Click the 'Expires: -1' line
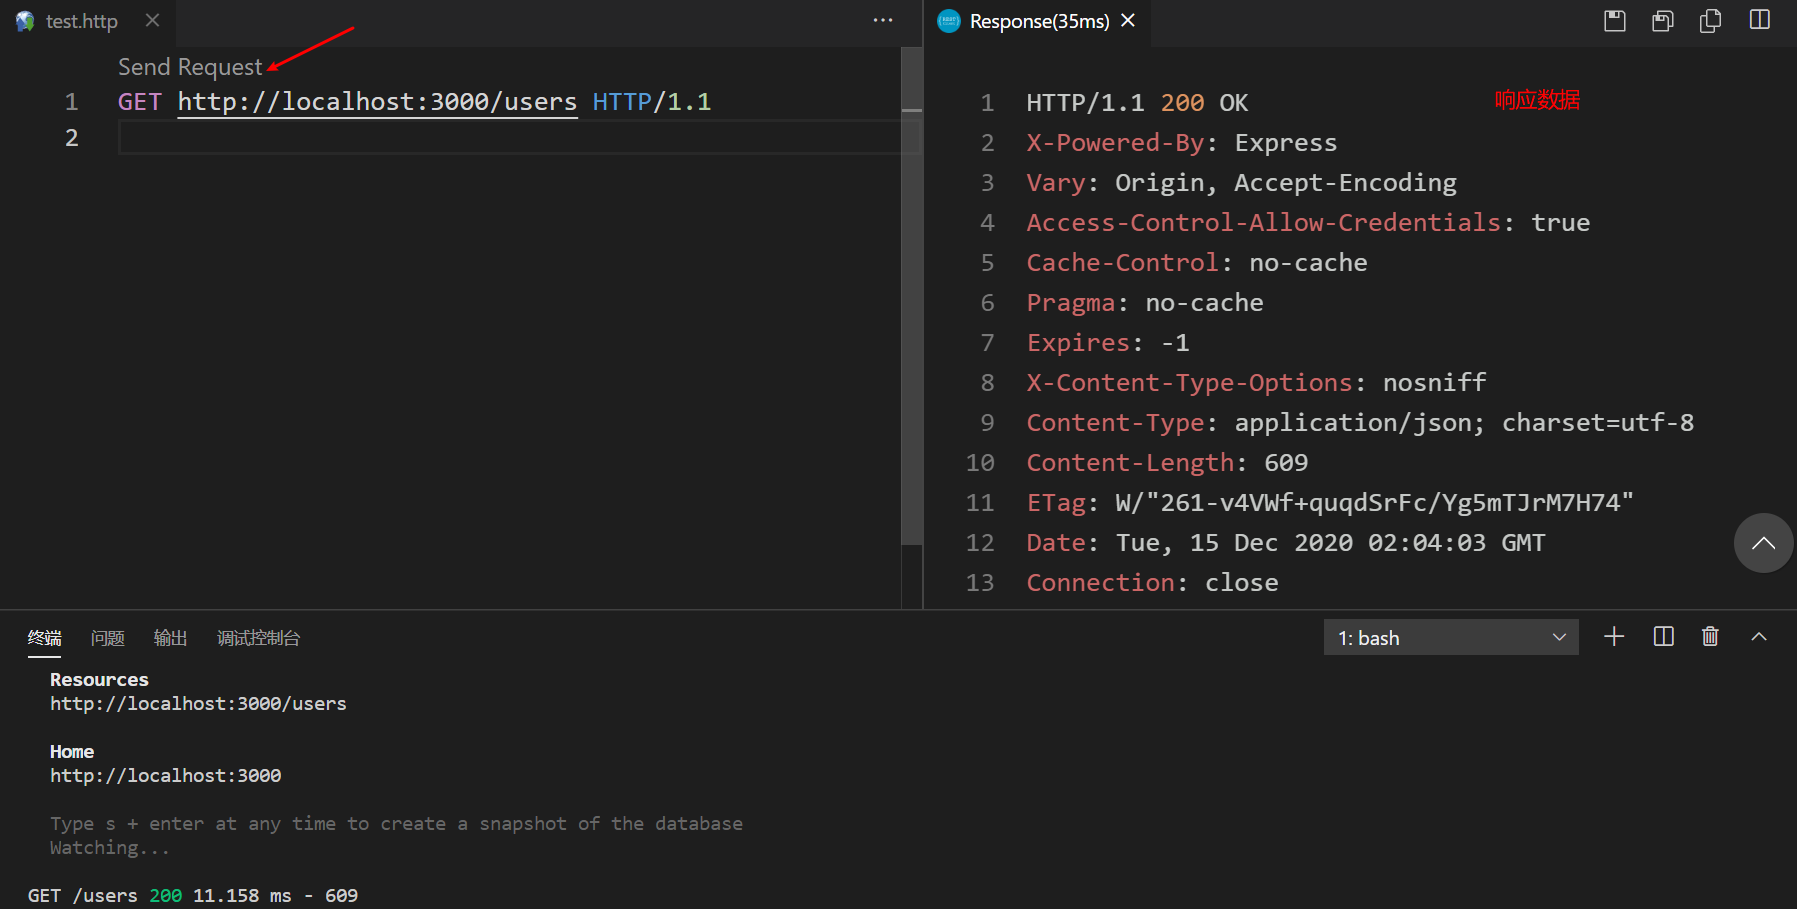The height and width of the screenshot is (909, 1797). pos(1108,343)
